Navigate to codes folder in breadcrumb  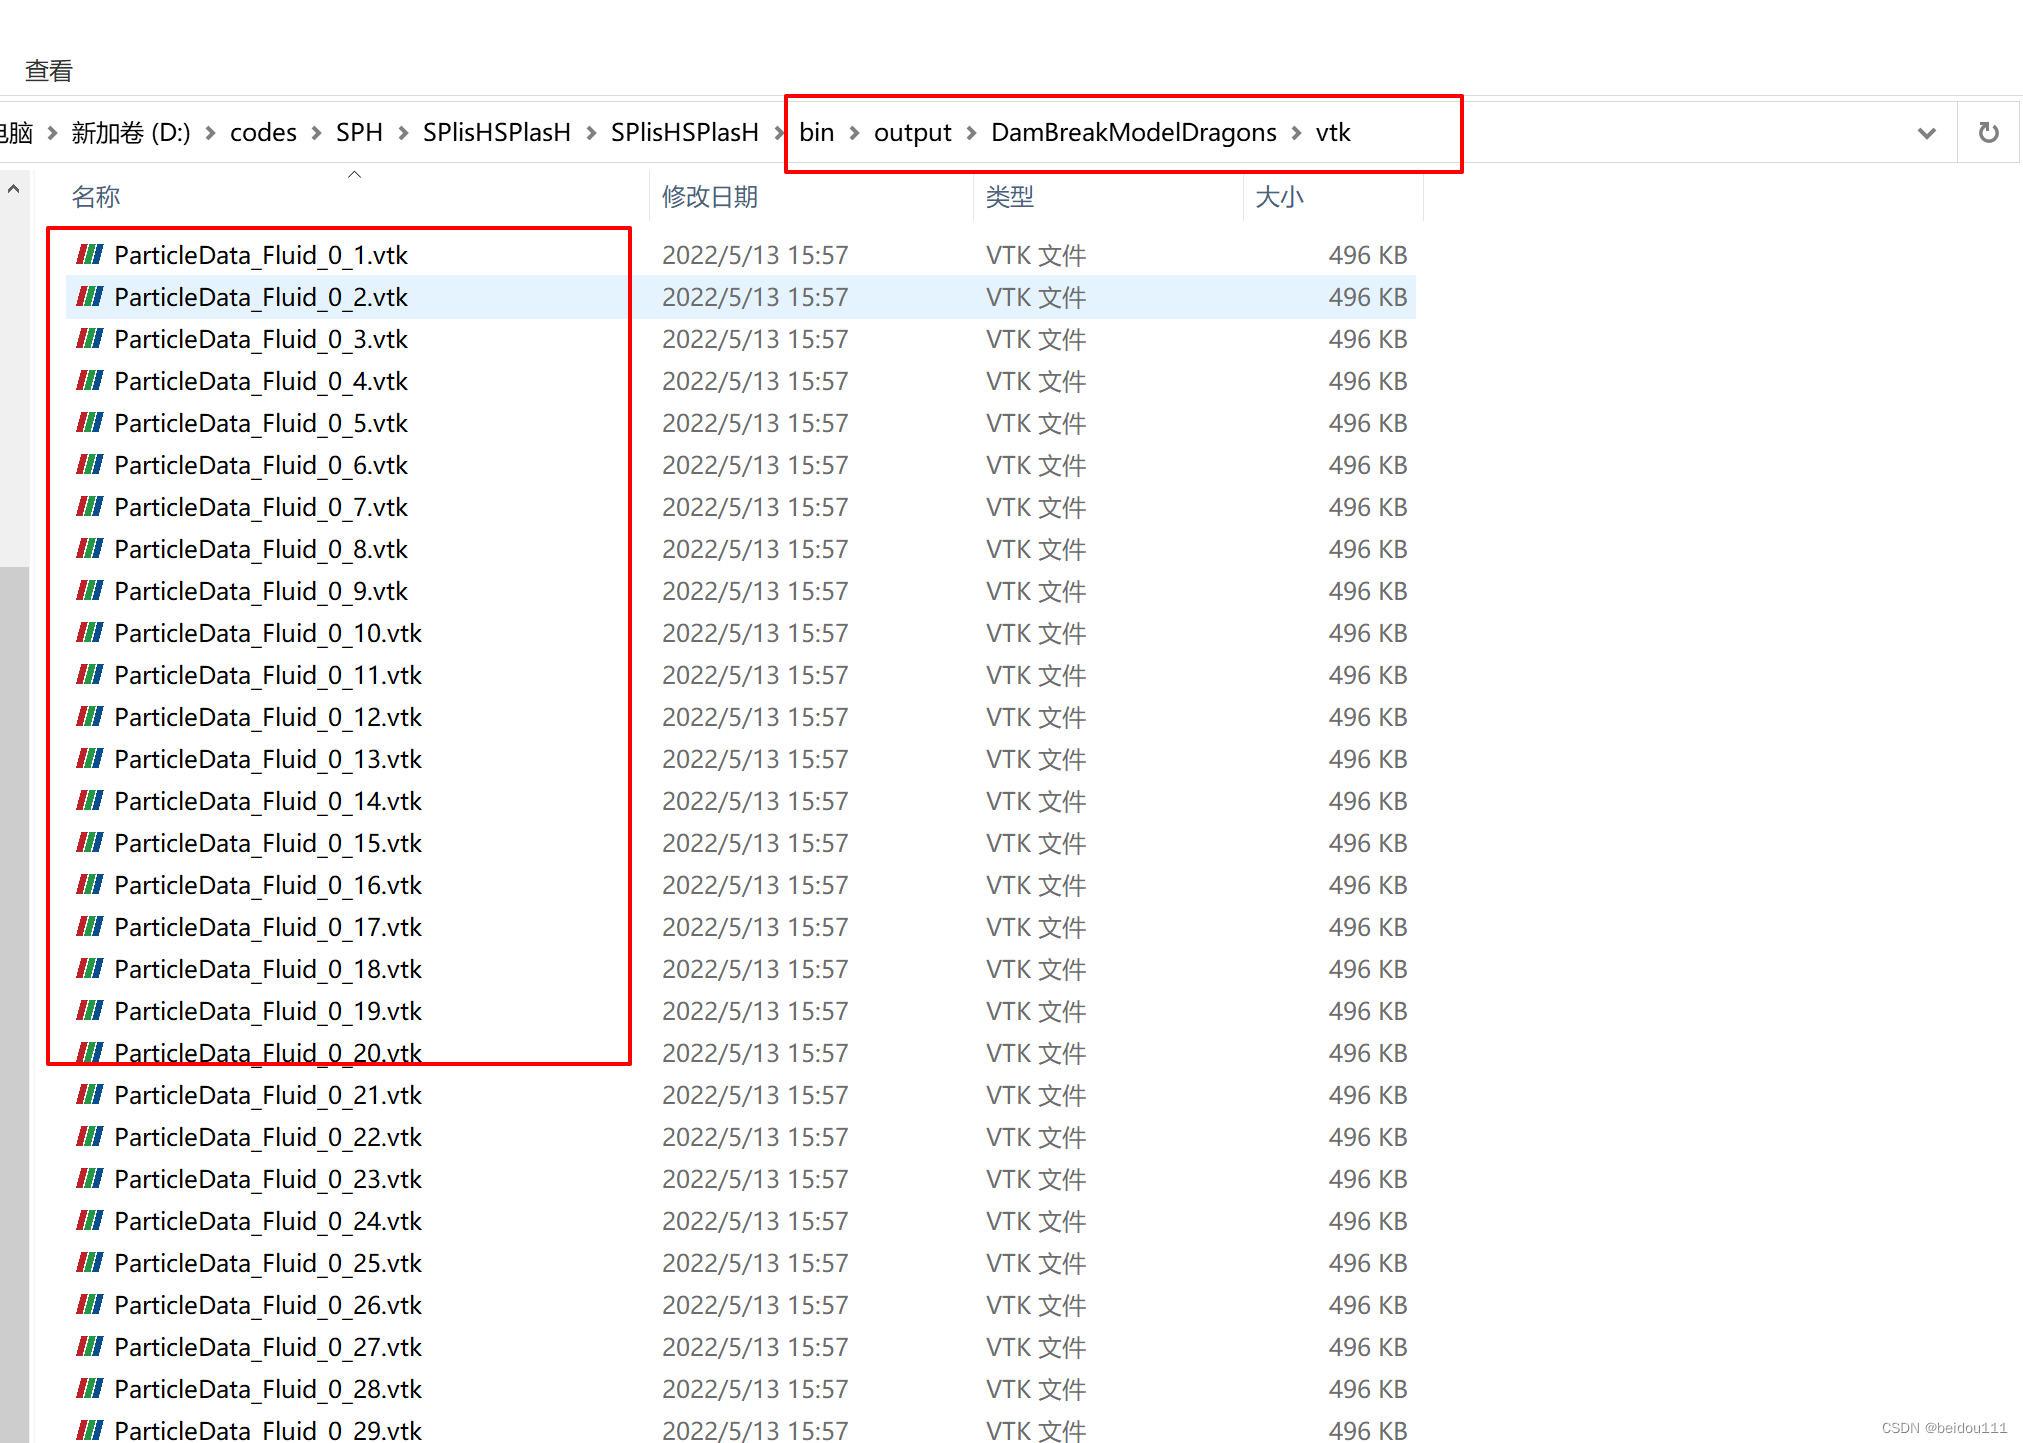coord(263,133)
